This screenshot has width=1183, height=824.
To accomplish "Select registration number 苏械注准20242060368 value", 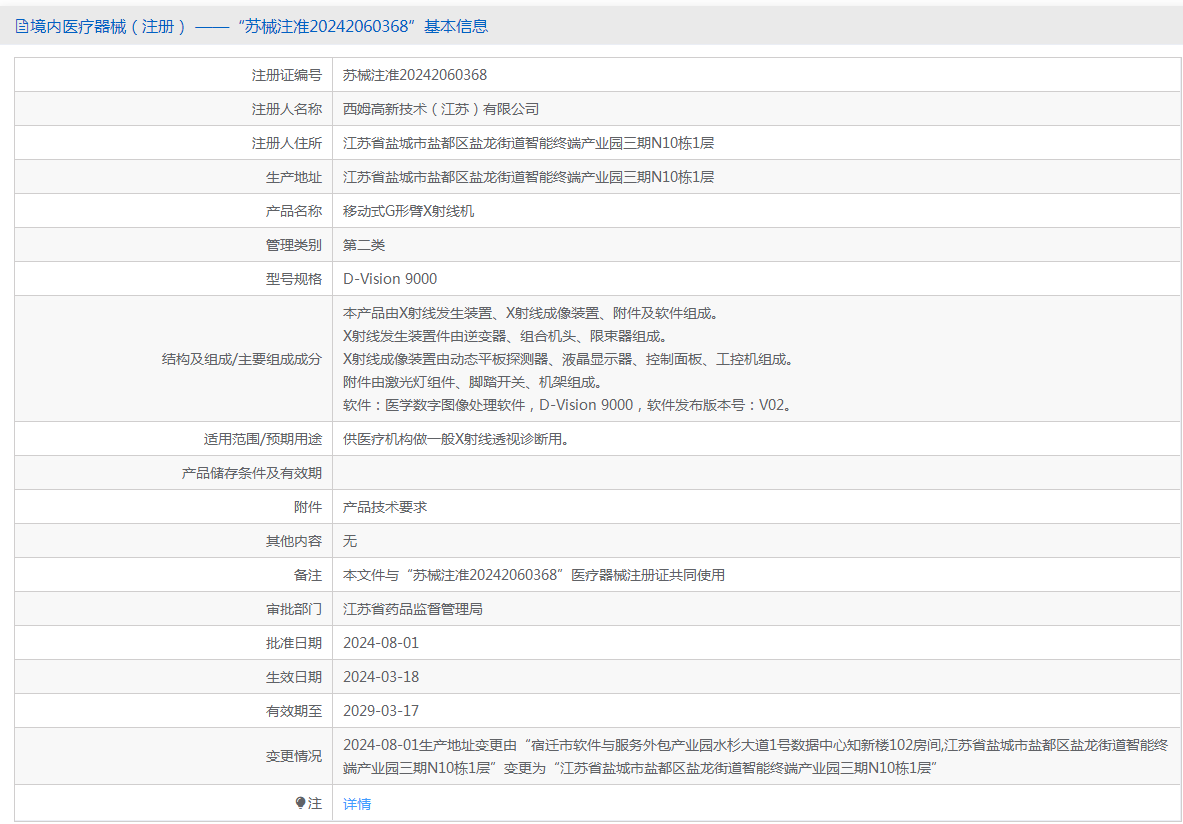I will click(x=414, y=75).
